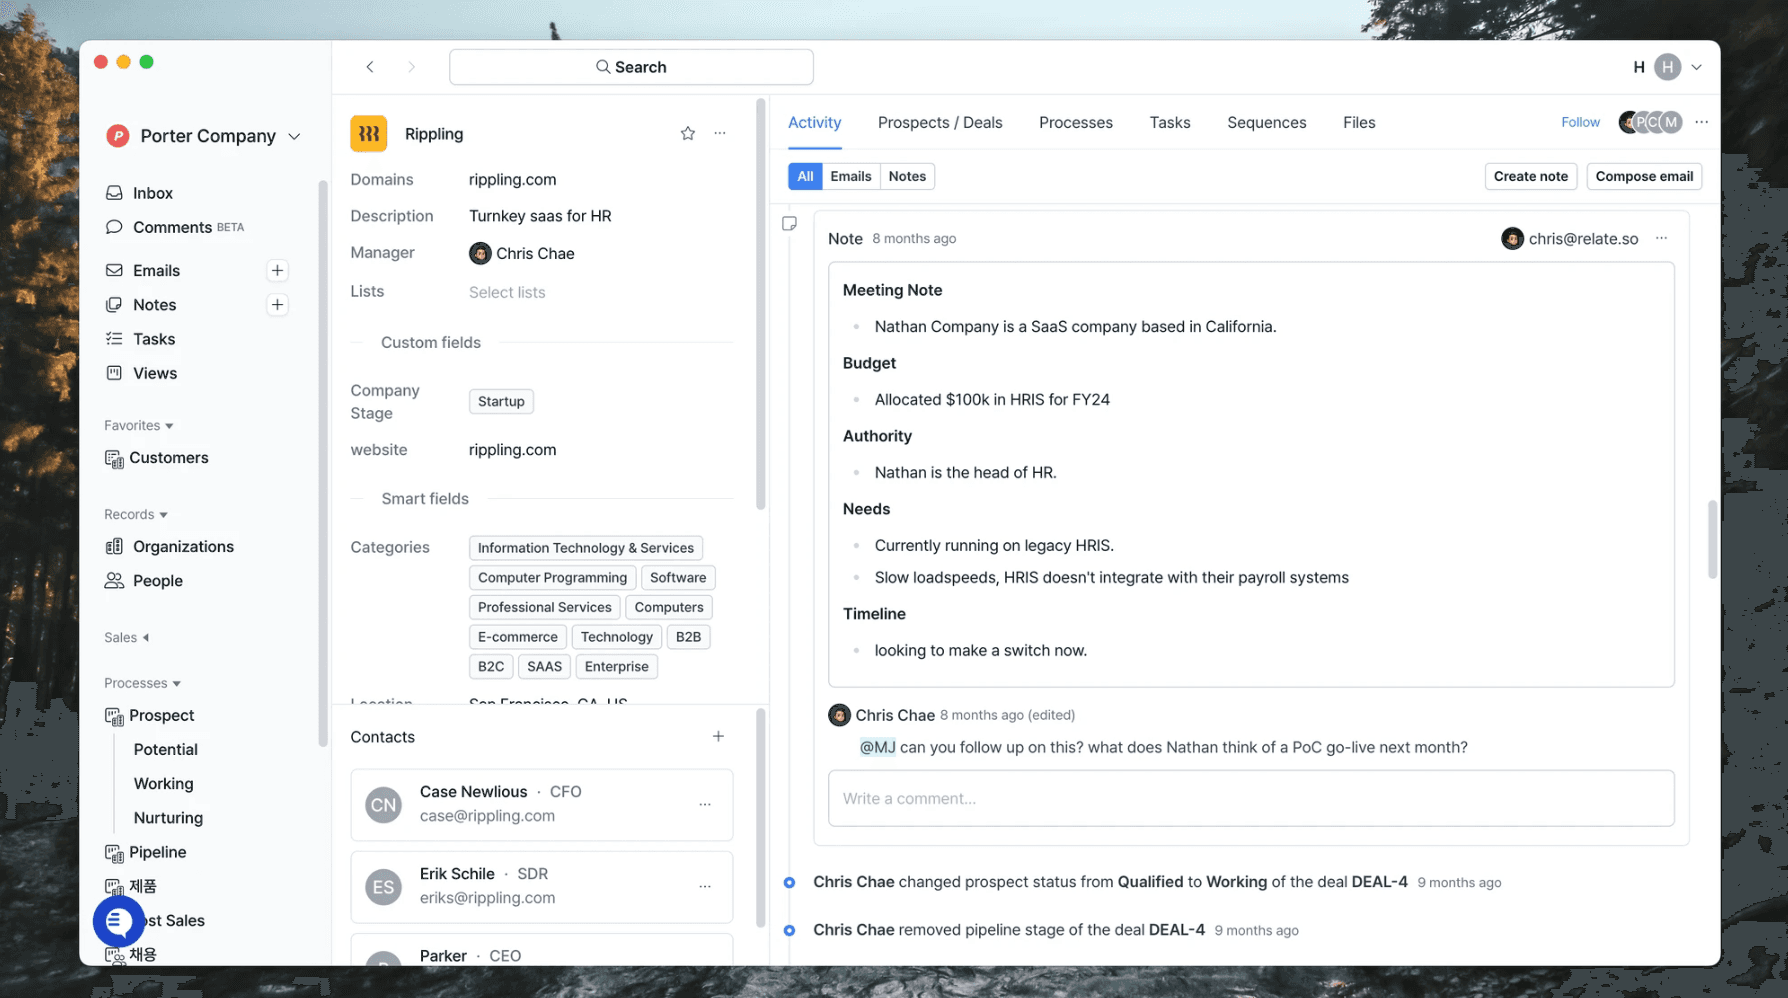Open options for Erik Schile contact
The width and height of the screenshot is (1788, 998).
click(x=705, y=886)
